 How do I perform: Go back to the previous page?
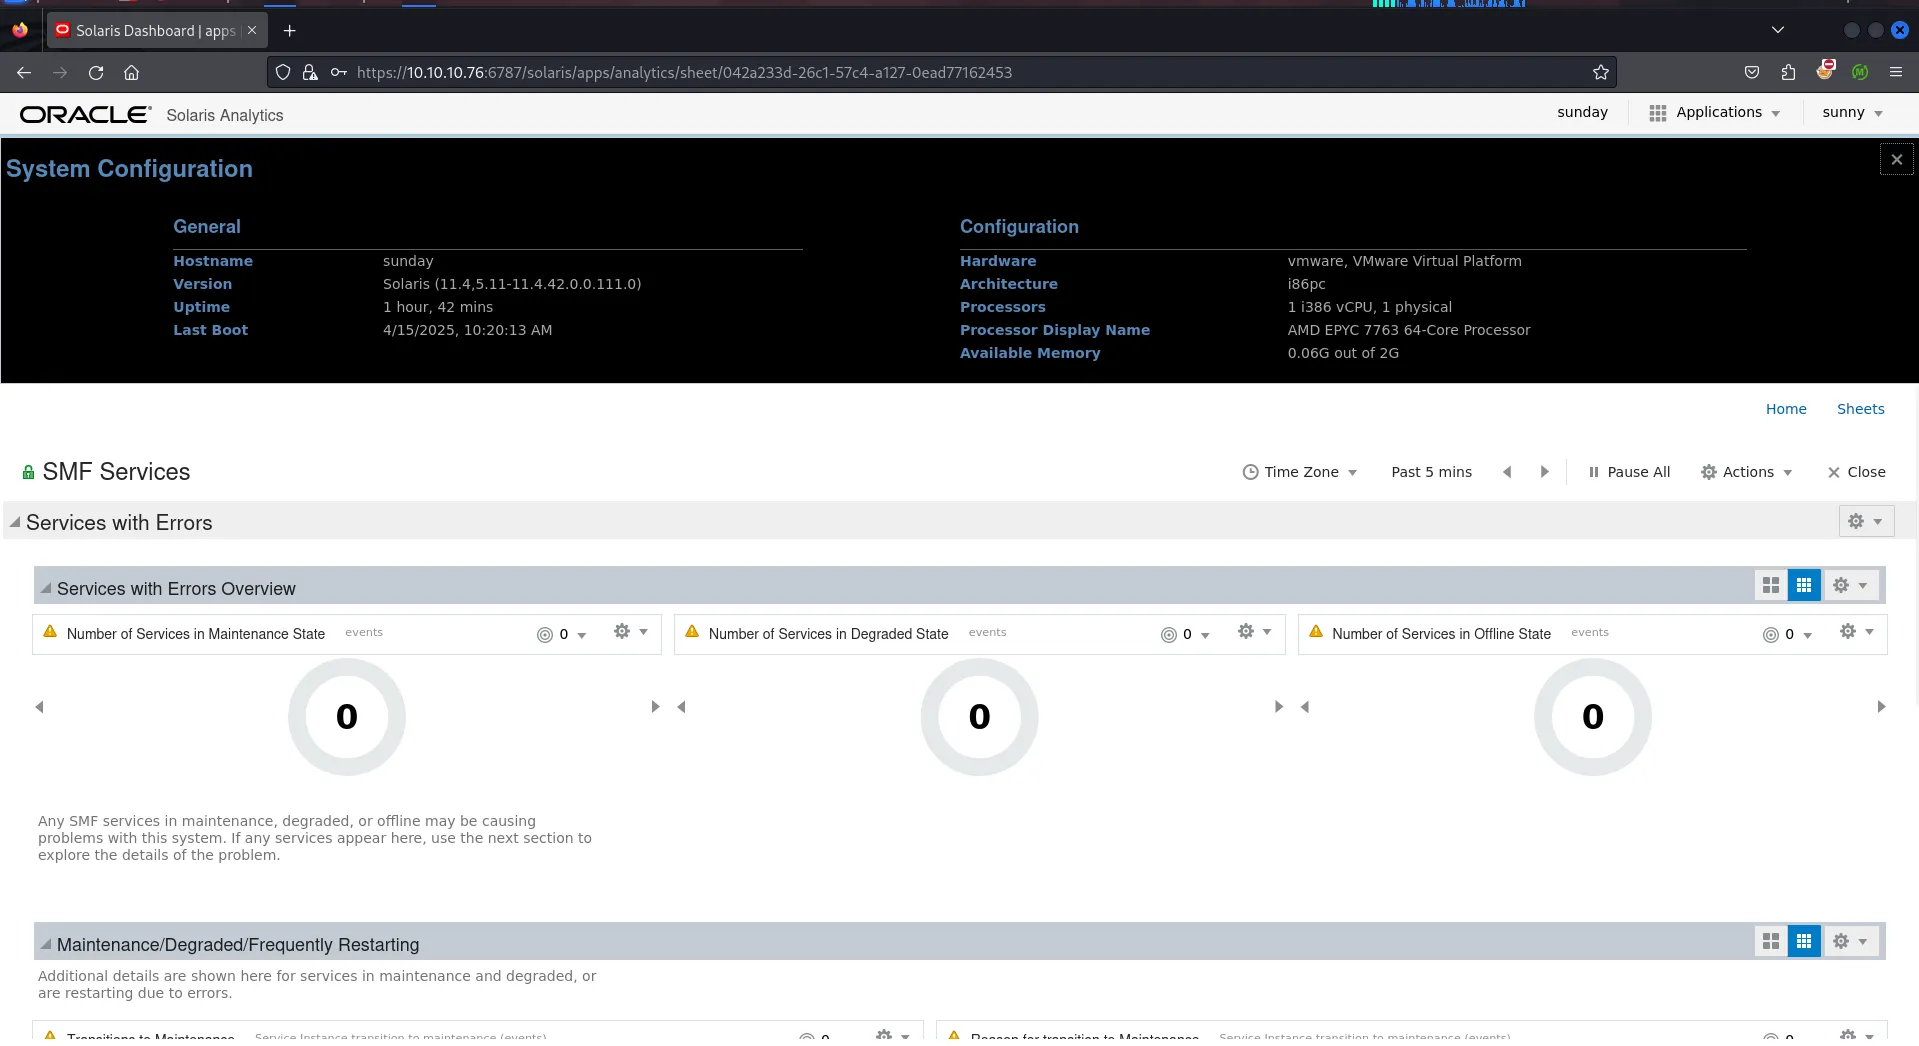coord(24,72)
